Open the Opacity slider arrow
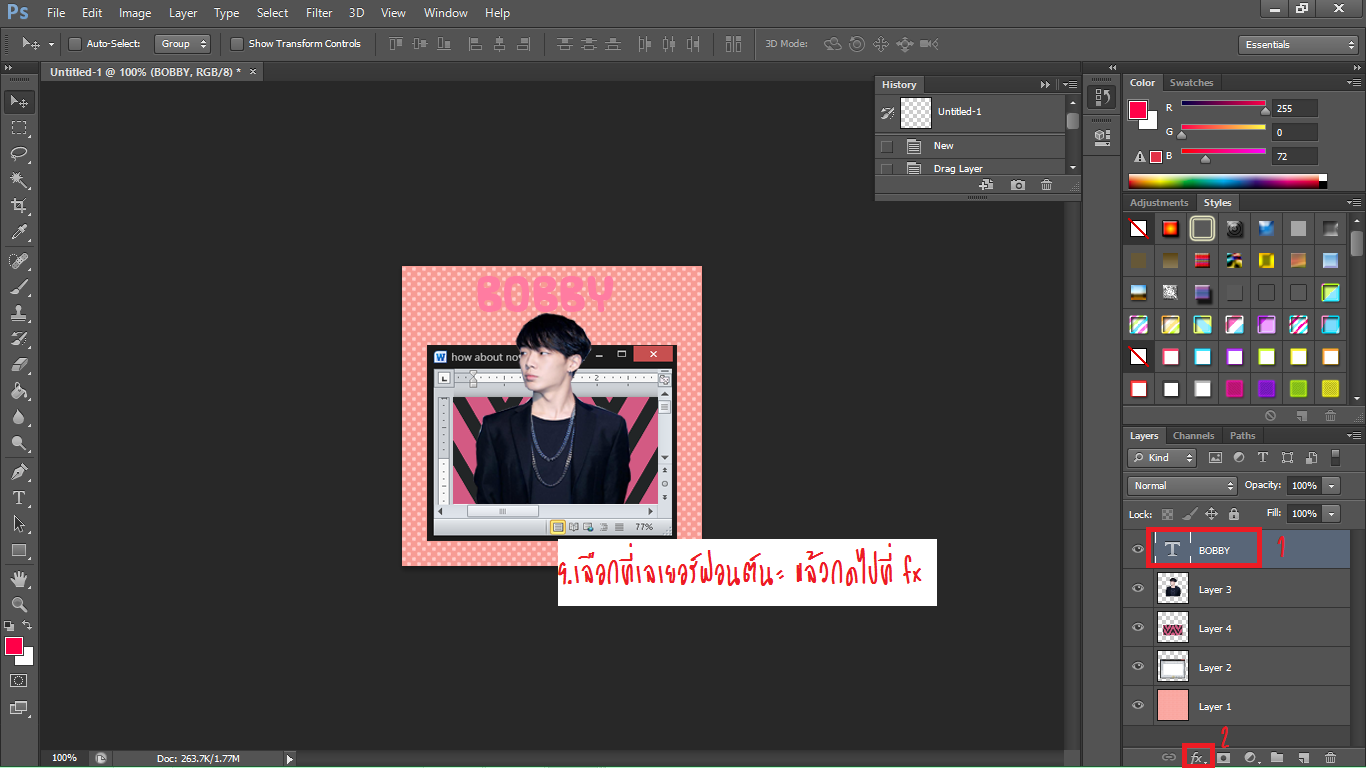1366x768 pixels. (1331, 485)
